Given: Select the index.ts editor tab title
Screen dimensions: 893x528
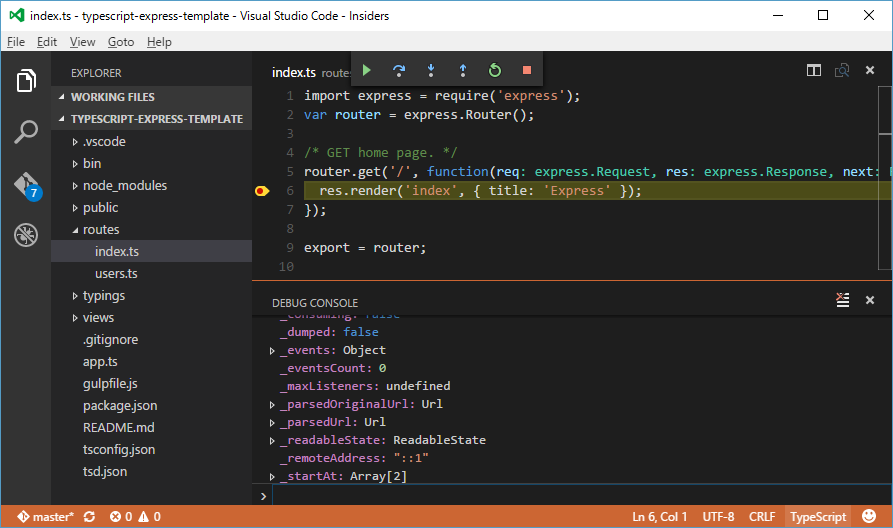Looking at the screenshot, I should pyautogui.click(x=294, y=72).
